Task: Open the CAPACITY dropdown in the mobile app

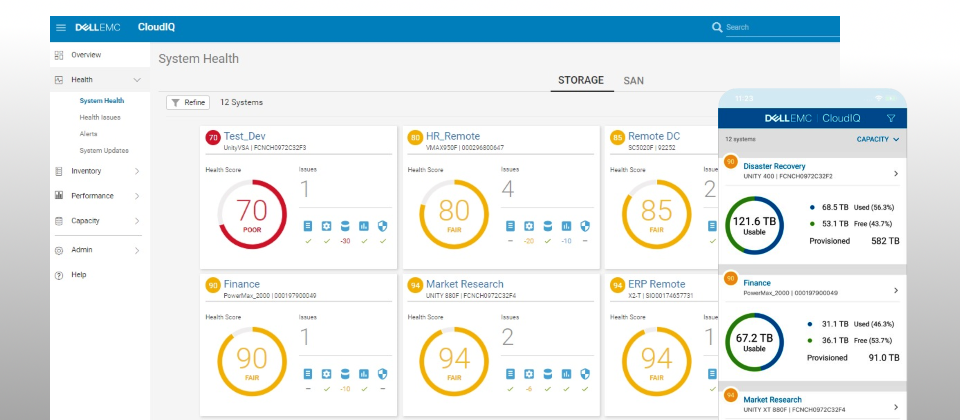Action: pos(878,140)
